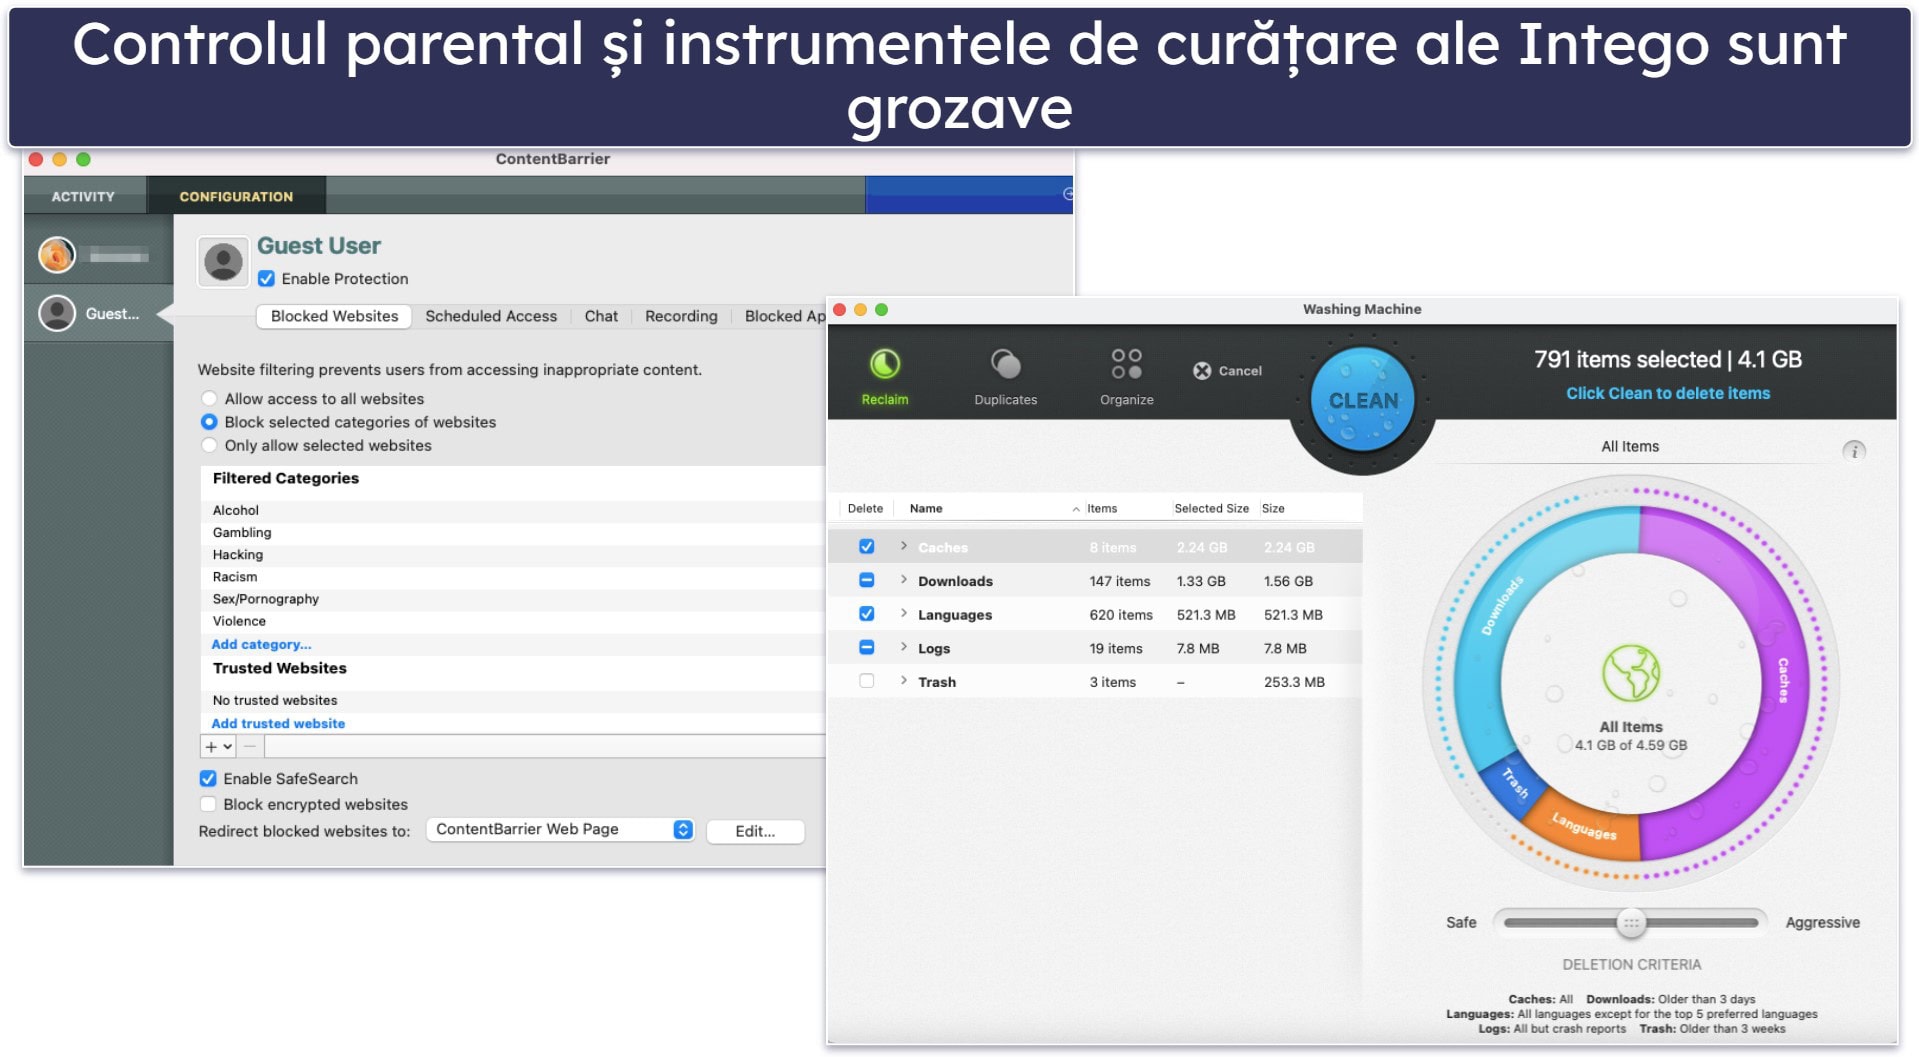This screenshot has height=1057, width=1919.
Task: Open Duplicates tool in Washing Machine
Action: pos(1005,377)
